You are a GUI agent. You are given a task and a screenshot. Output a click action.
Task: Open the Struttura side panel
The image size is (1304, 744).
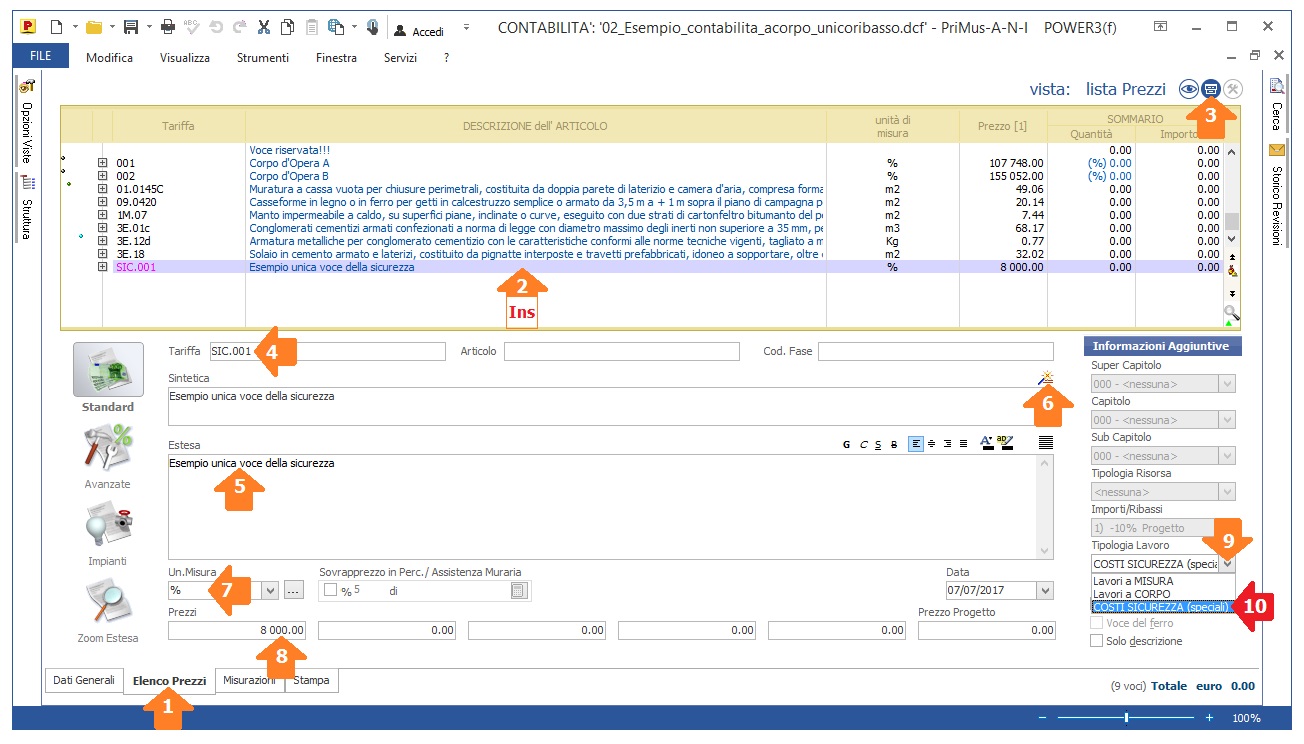pyautogui.click(x=27, y=208)
